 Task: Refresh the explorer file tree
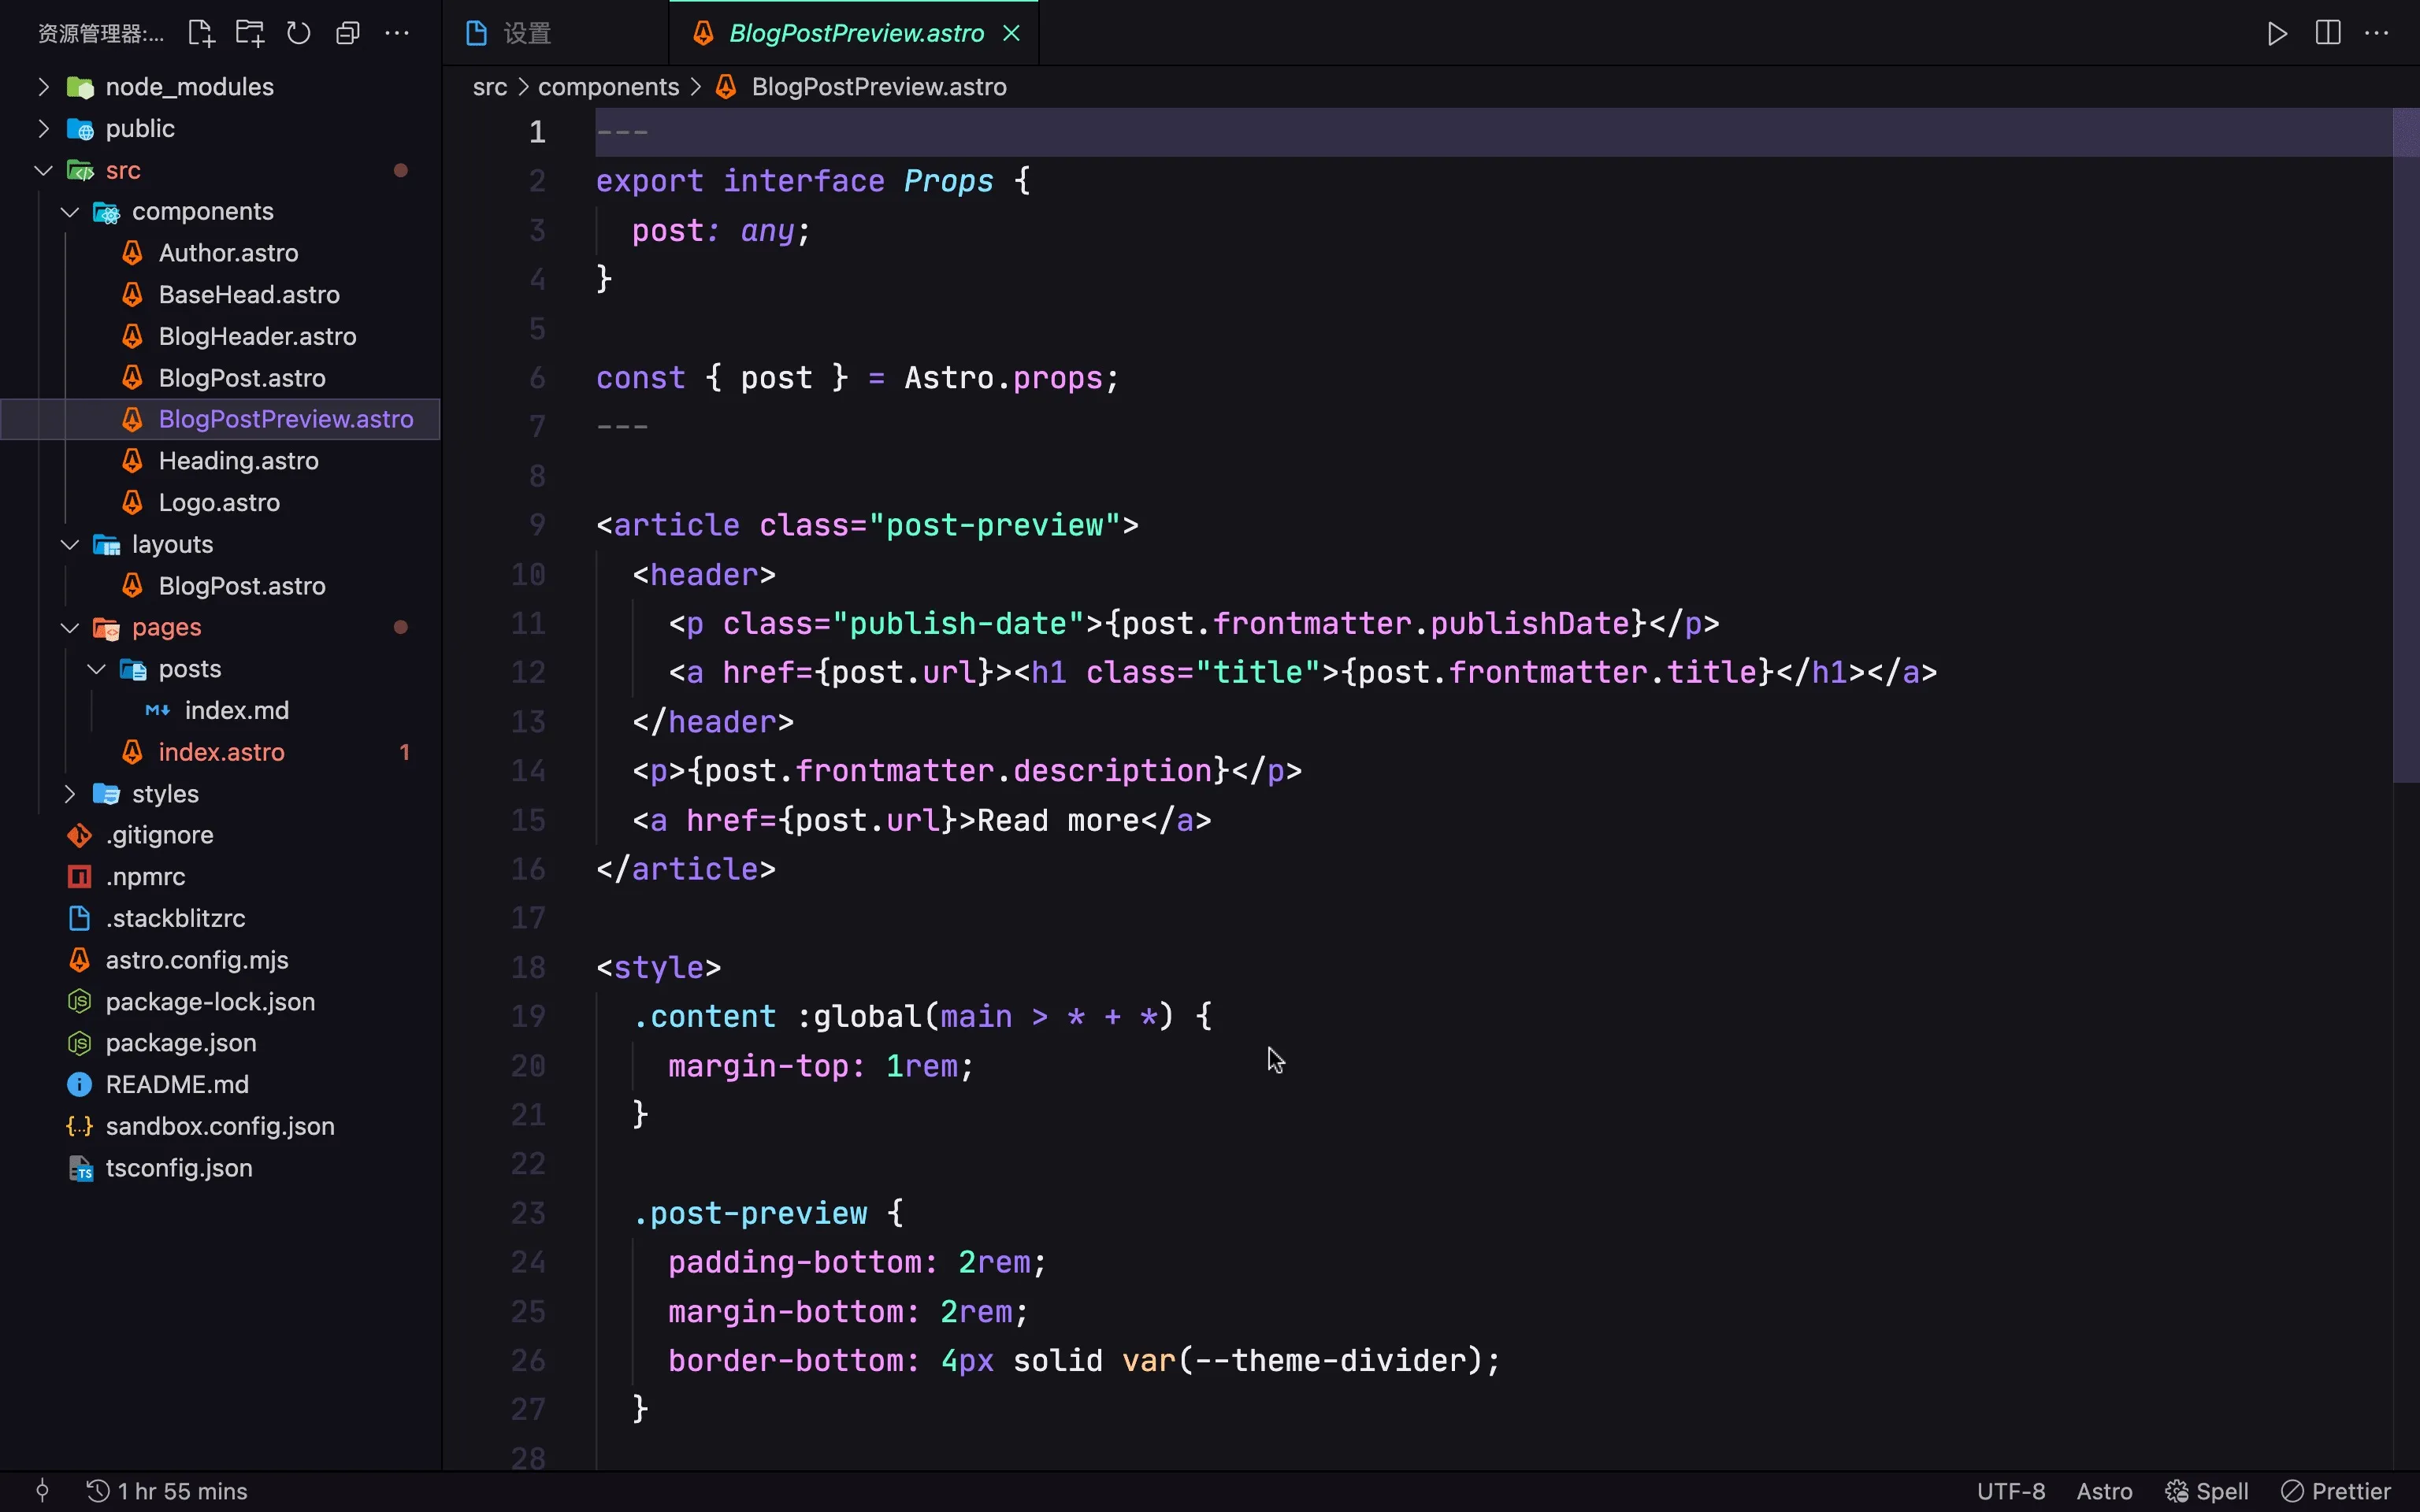[x=298, y=33]
